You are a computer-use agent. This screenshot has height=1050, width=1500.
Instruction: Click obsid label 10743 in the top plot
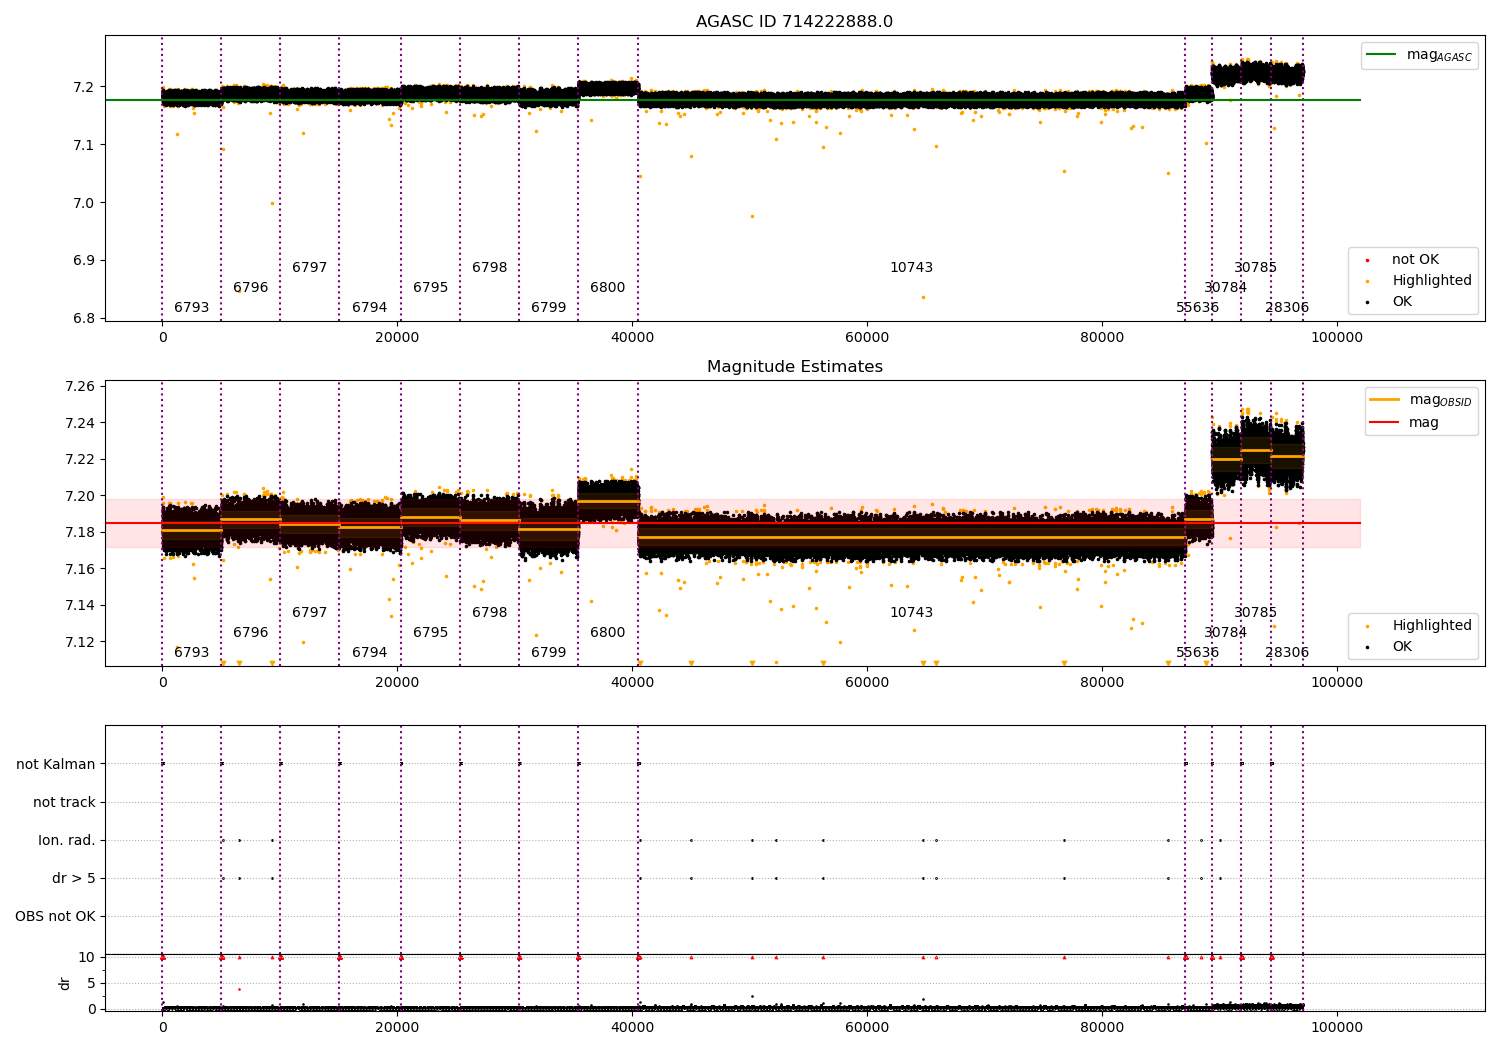point(912,268)
